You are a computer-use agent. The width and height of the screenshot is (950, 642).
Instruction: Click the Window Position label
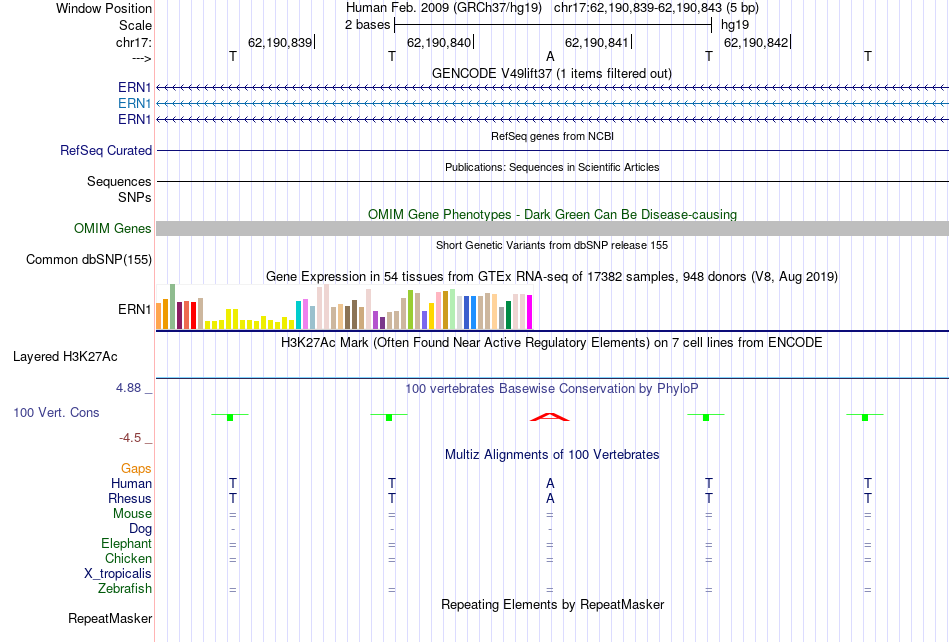pyautogui.click(x=104, y=8)
